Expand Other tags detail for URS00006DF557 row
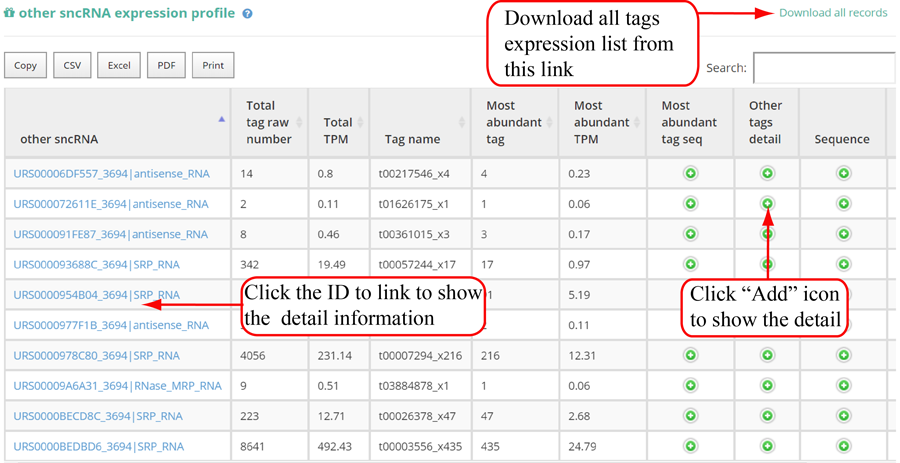The height and width of the screenshot is (463, 900). (766, 173)
